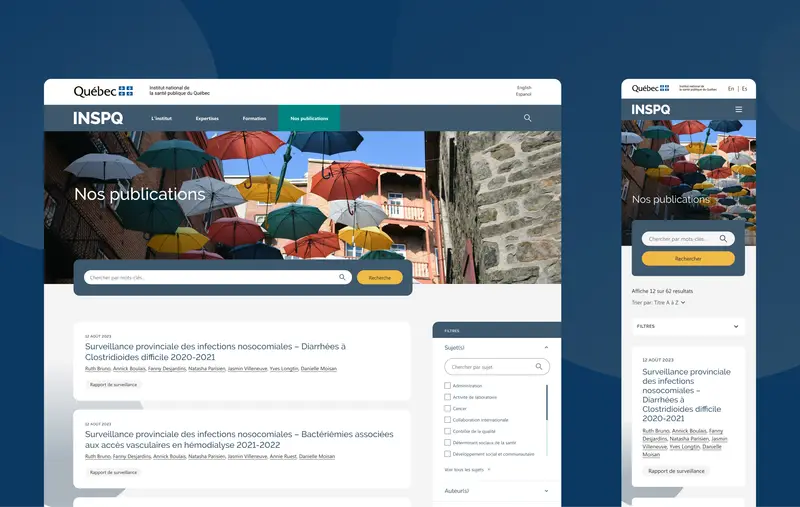Check the Collaboration internationale filter
Image resolution: width=800 pixels, height=507 pixels.
tap(447, 420)
